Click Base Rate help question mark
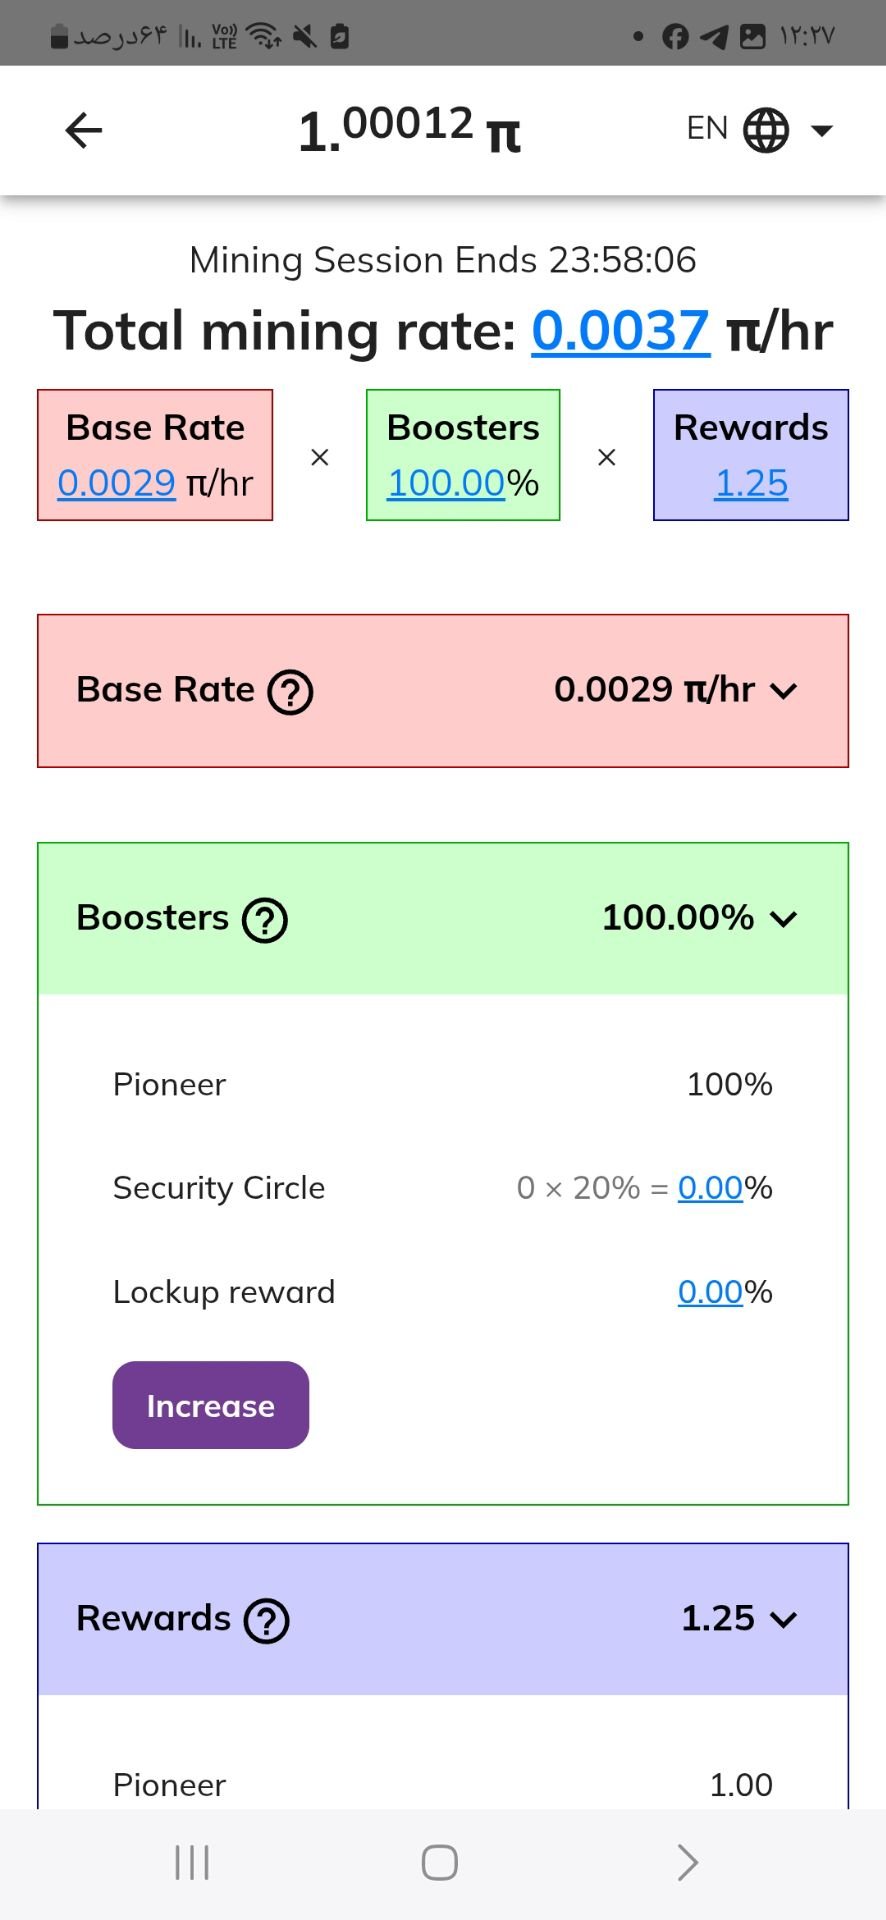 click(x=290, y=692)
